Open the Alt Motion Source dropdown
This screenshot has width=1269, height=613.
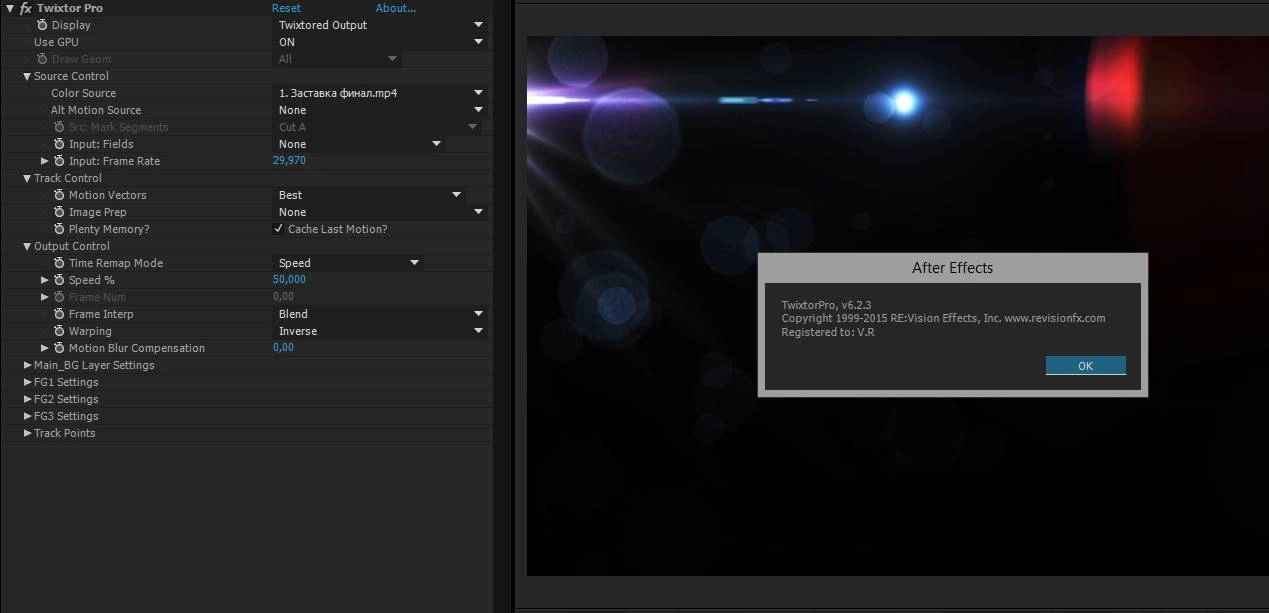click(381, 110)
